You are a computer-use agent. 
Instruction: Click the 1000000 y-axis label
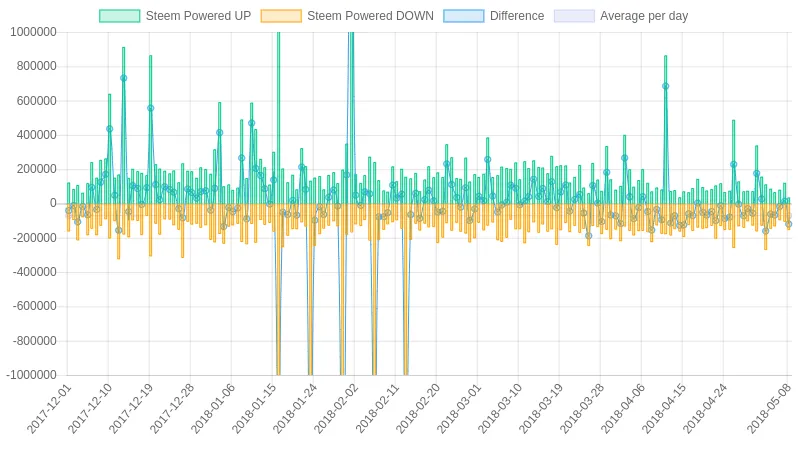tap(34, 32)
